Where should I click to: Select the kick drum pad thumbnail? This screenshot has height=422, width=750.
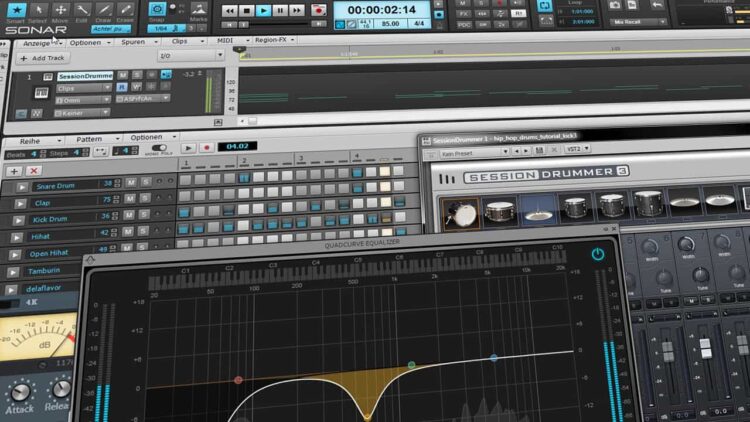(x=461, y=211)
